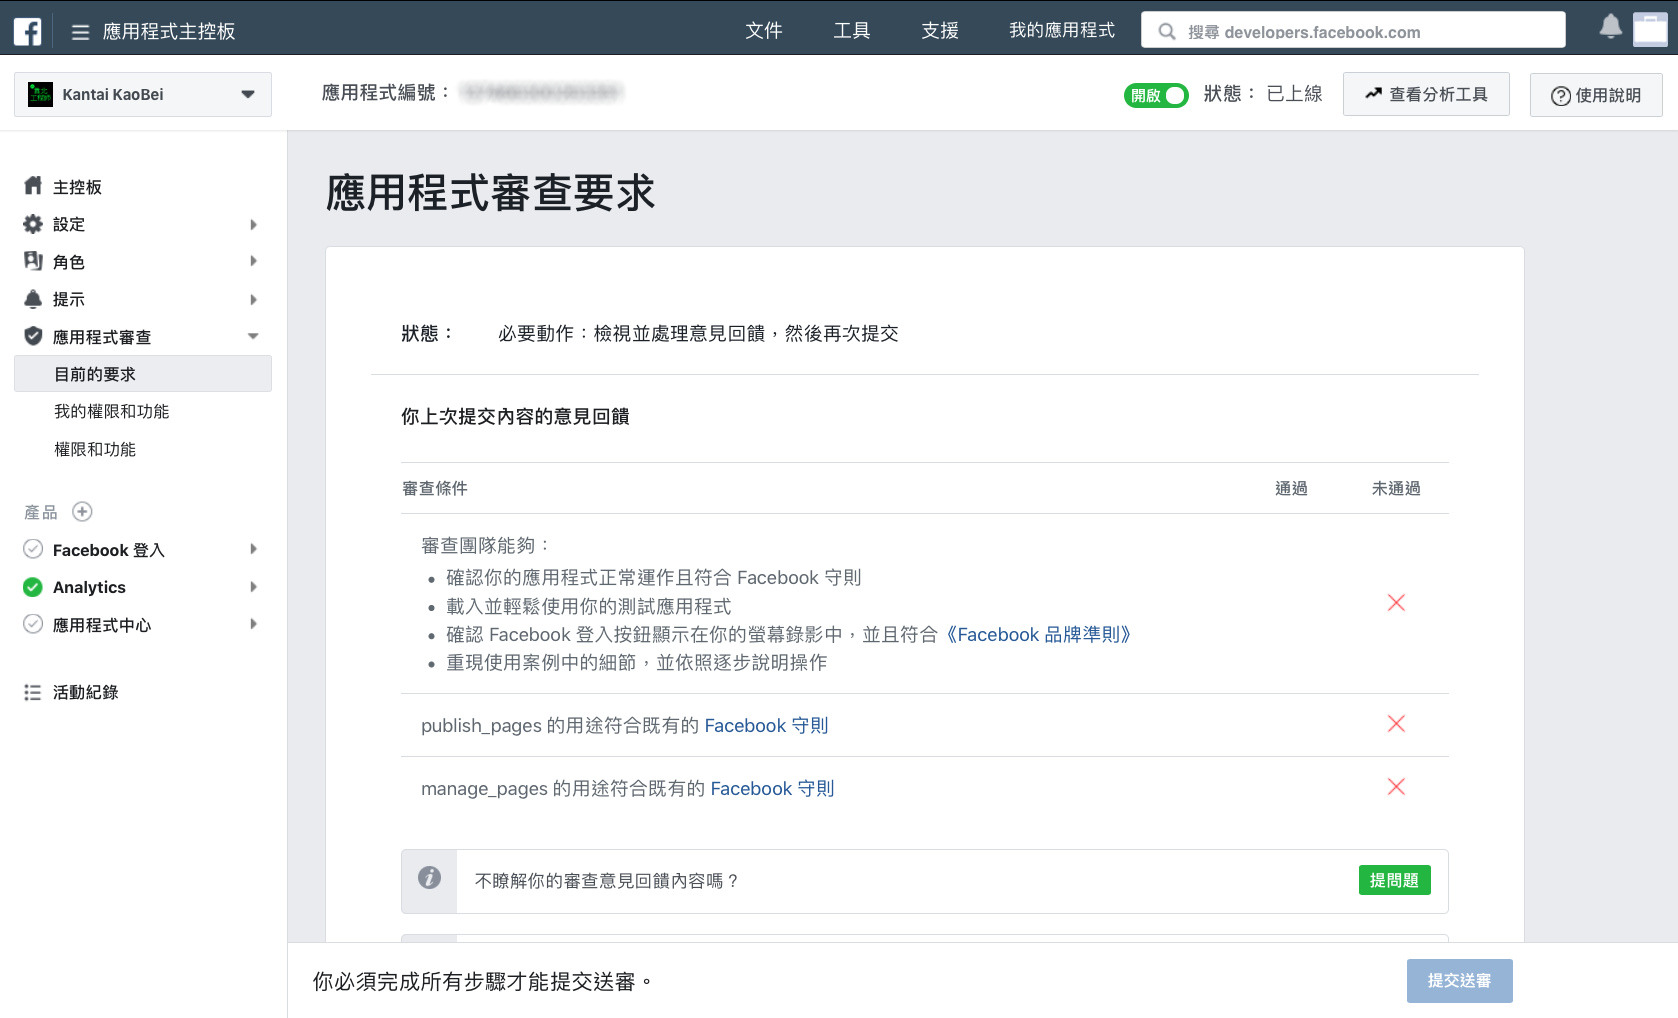Viewport: 1678px width, 1018px height.
Task: Collapse the 應用程式審查 section arrow
Action: pos(253,336)
